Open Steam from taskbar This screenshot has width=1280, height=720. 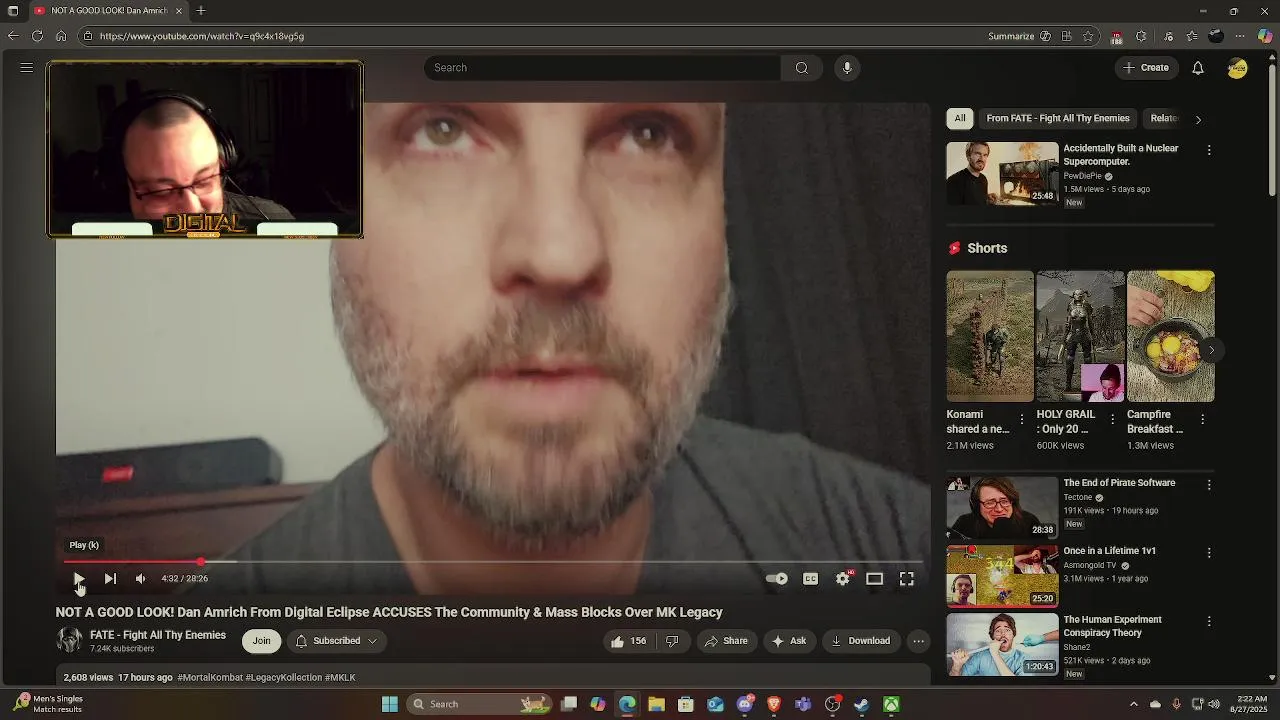(x=861, y=704)
